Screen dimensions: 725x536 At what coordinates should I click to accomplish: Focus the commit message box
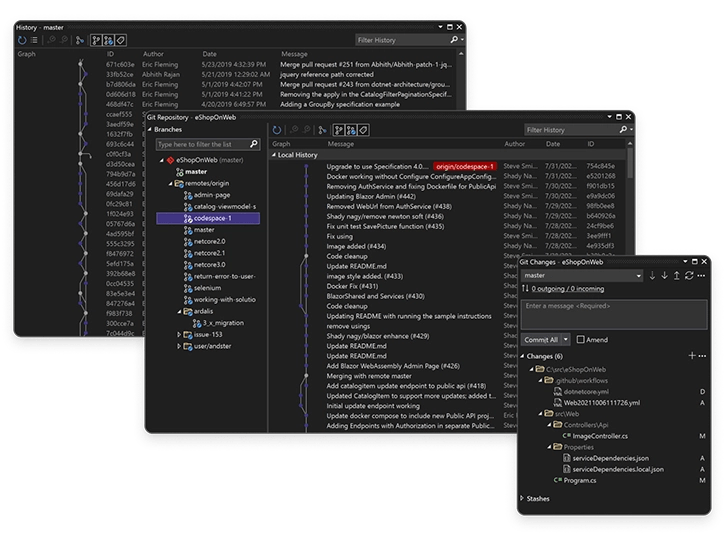point(614,314)
